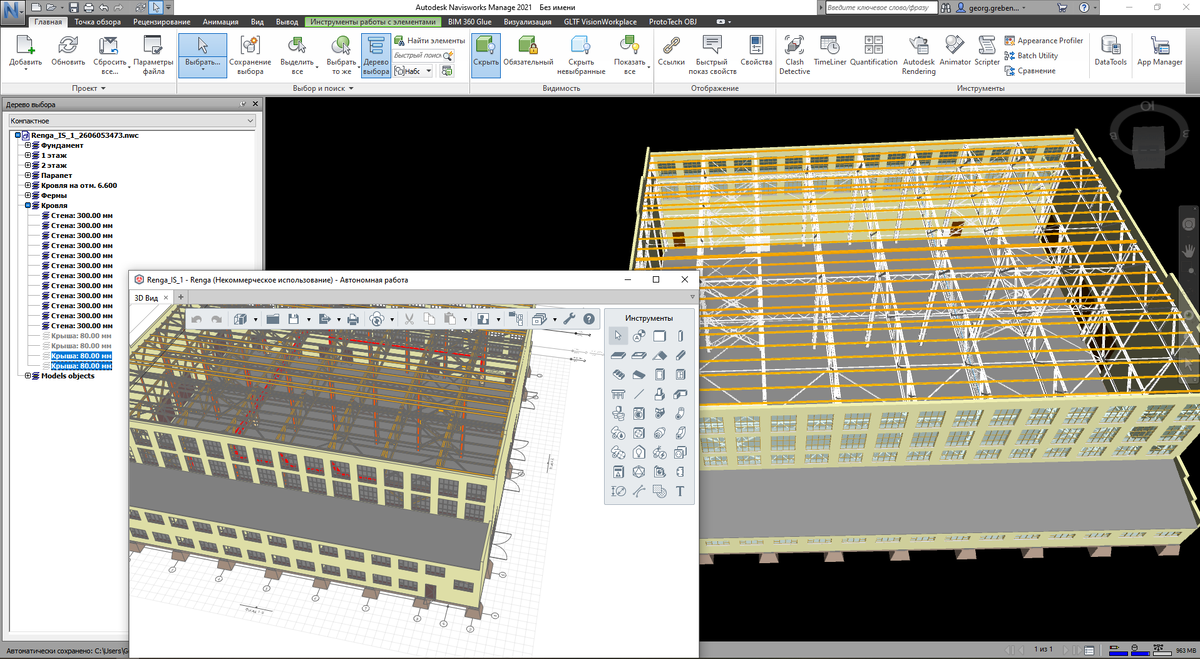Select the line tool in Renga Инструменты
The image size is (1200, 659).
[x=639, y=394]
